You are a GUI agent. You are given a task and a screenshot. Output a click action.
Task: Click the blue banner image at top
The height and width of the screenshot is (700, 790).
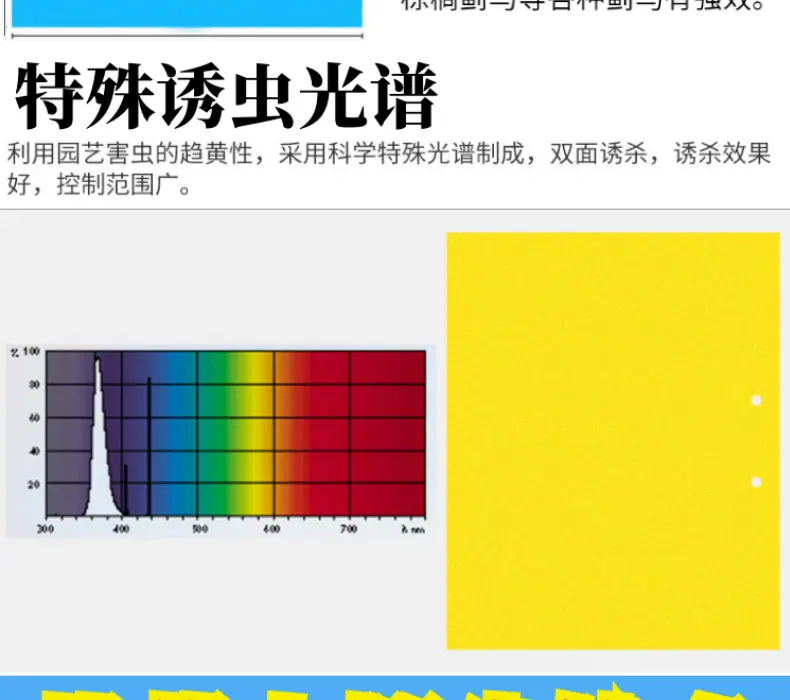tap(187, 13)
